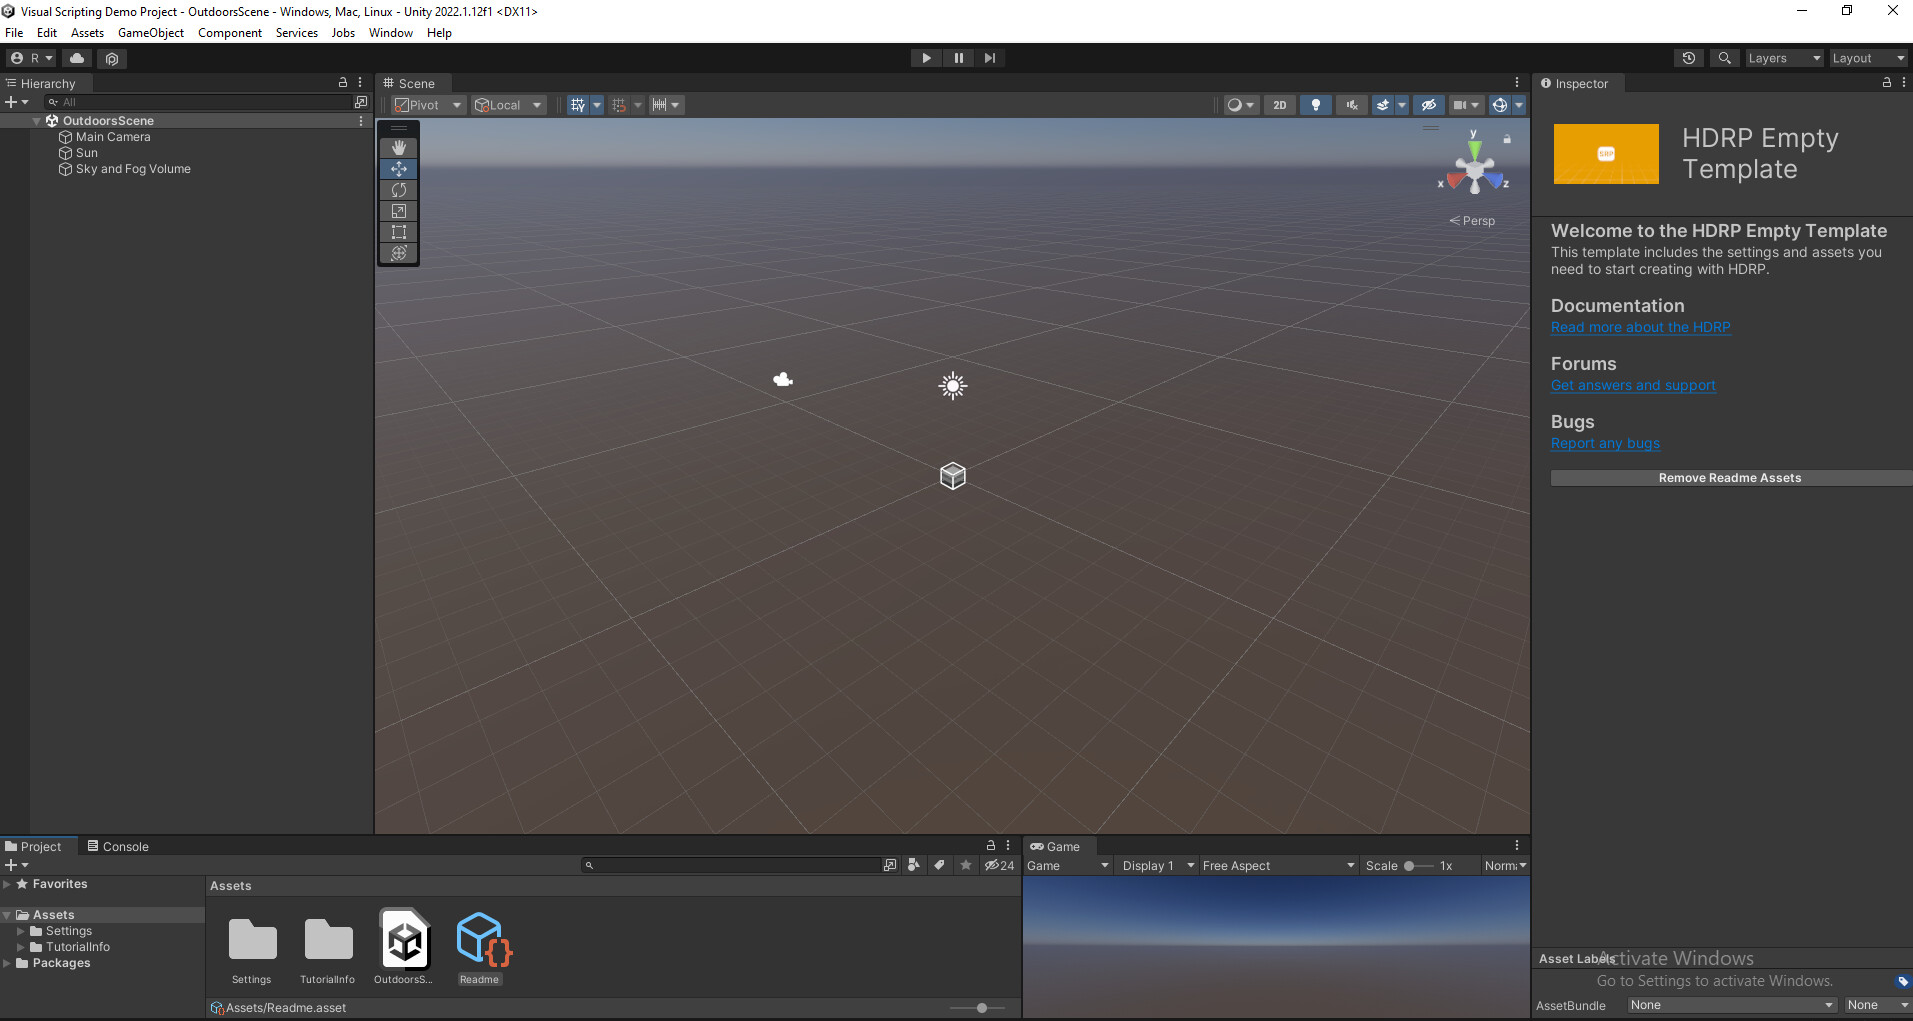Select the Rect tool
Screen dimensions: 1913x1021
pos(399,232)
